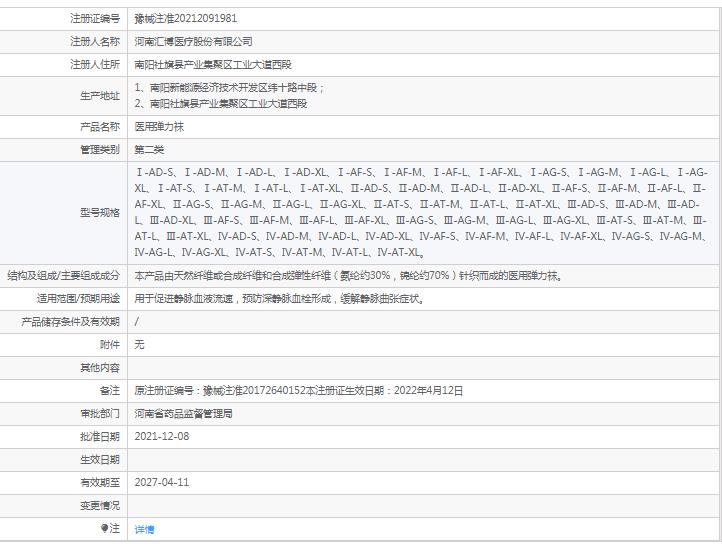722x549 pixels.
Task: Click the 注册人名称 label
Action: (95, 41)
